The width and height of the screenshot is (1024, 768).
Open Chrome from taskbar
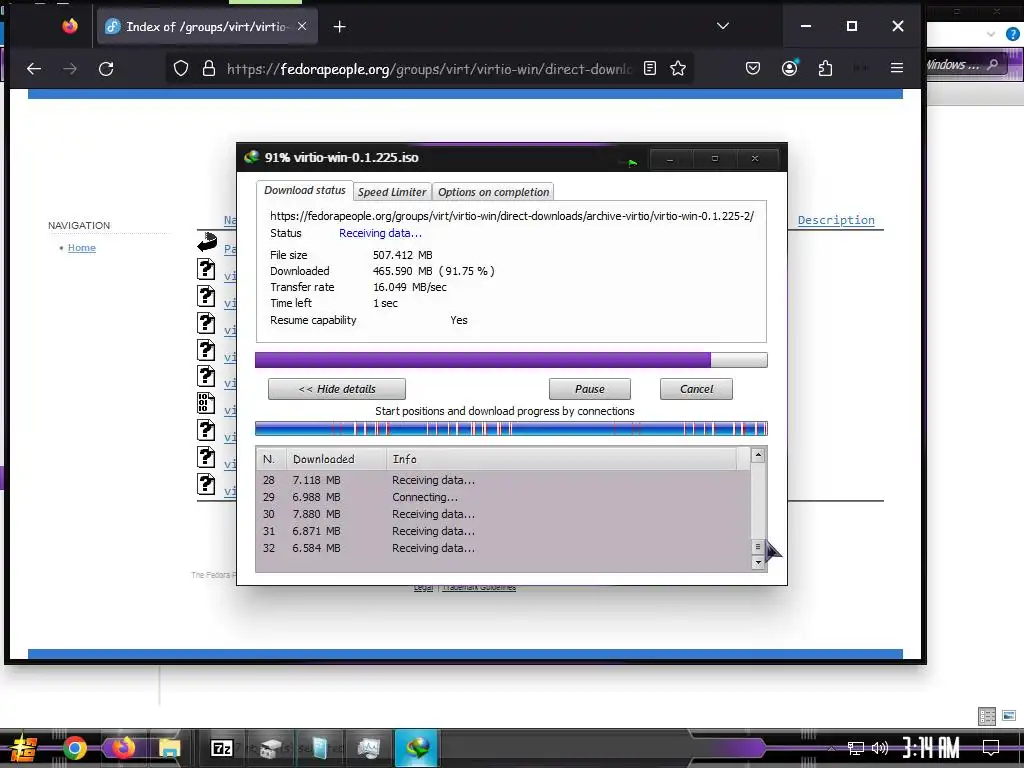coord(74,748)
